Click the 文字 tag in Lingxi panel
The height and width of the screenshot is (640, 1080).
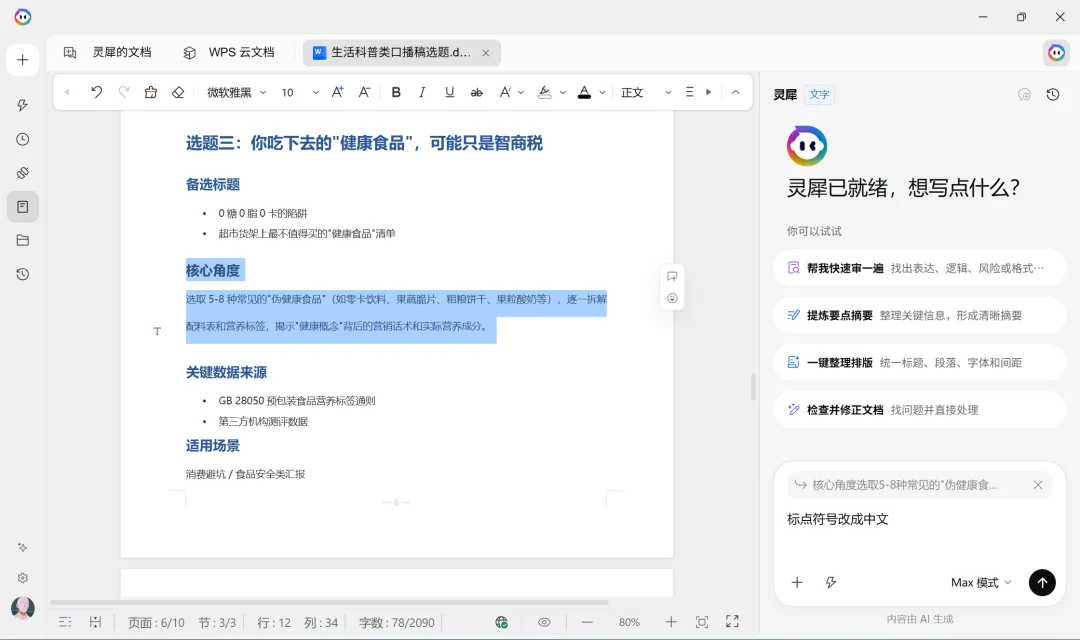819,94
